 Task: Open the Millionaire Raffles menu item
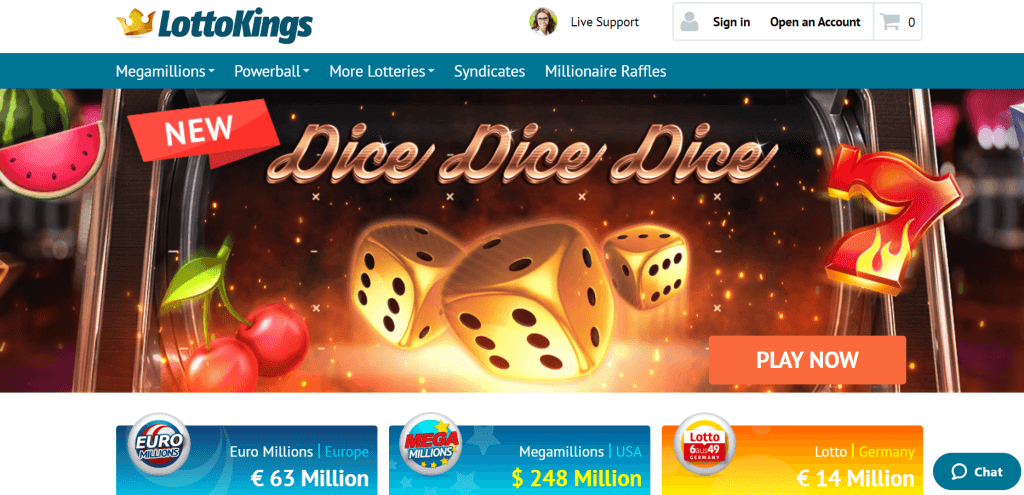[605, 71]
